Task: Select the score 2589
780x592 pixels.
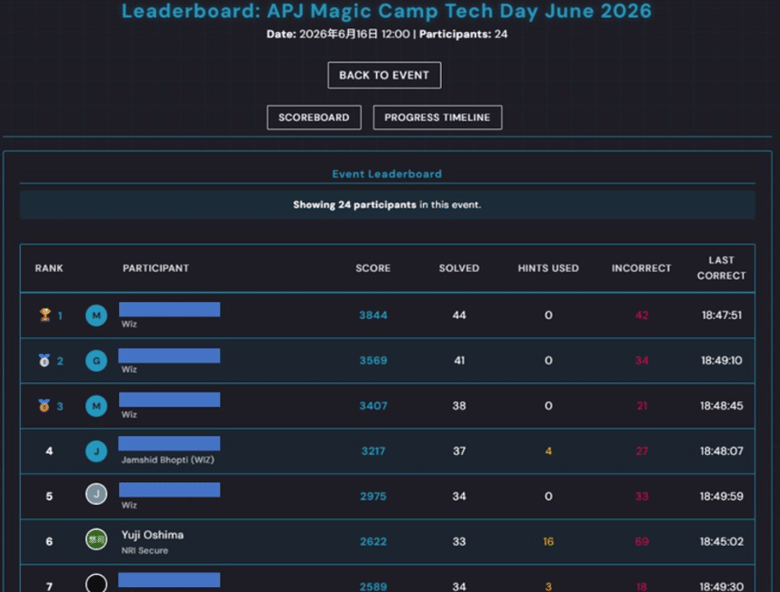Action: click(x=373, y=587)
